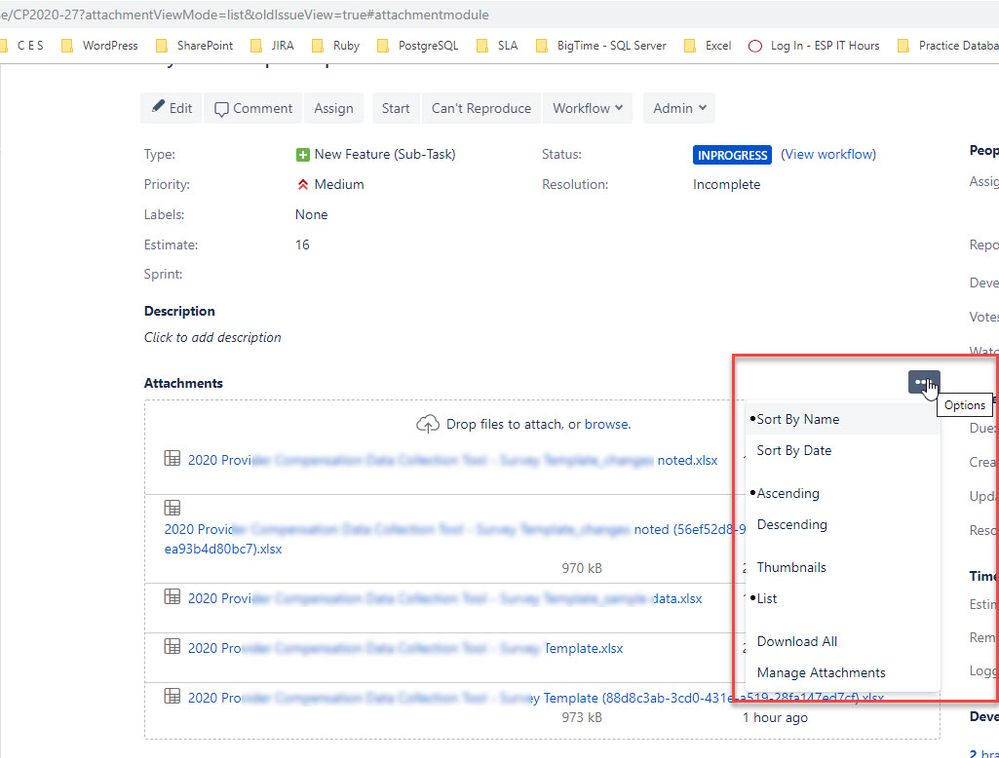This screenshot has width=999, height=758.
Task: Click the Edit button
Action: [171, 108]
